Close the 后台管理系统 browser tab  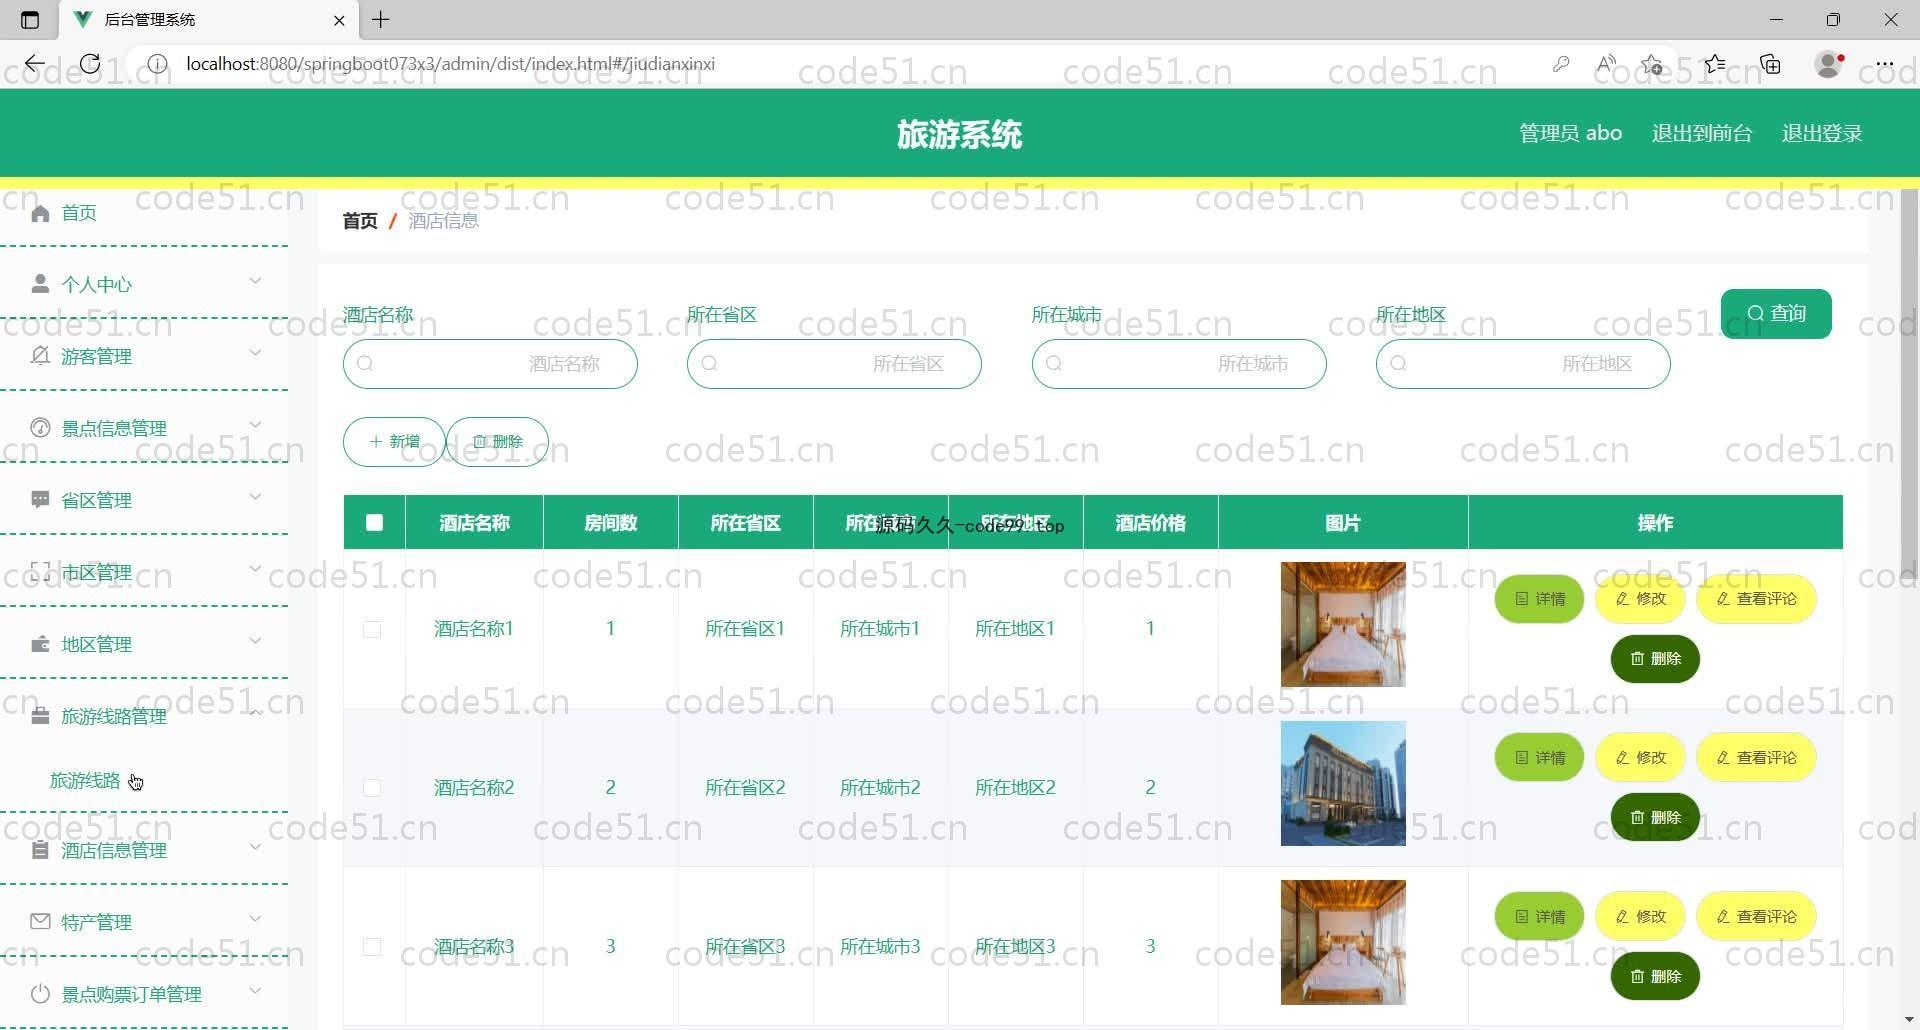(339, 20)
